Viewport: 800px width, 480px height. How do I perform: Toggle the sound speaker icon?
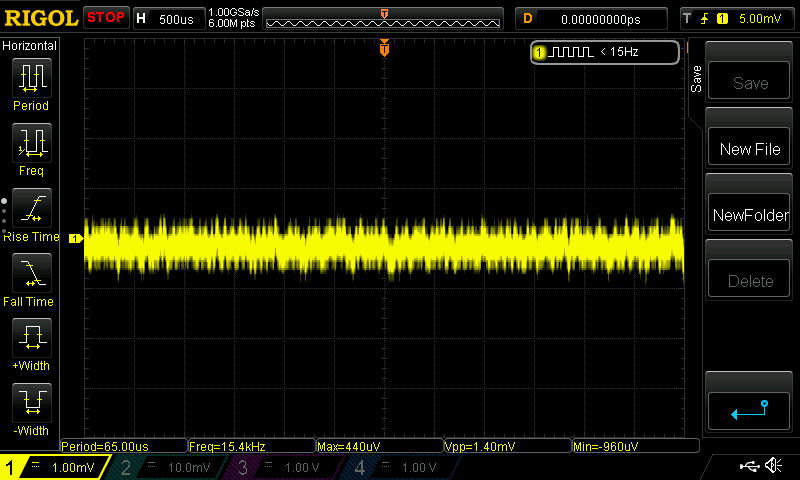[774, 465]
